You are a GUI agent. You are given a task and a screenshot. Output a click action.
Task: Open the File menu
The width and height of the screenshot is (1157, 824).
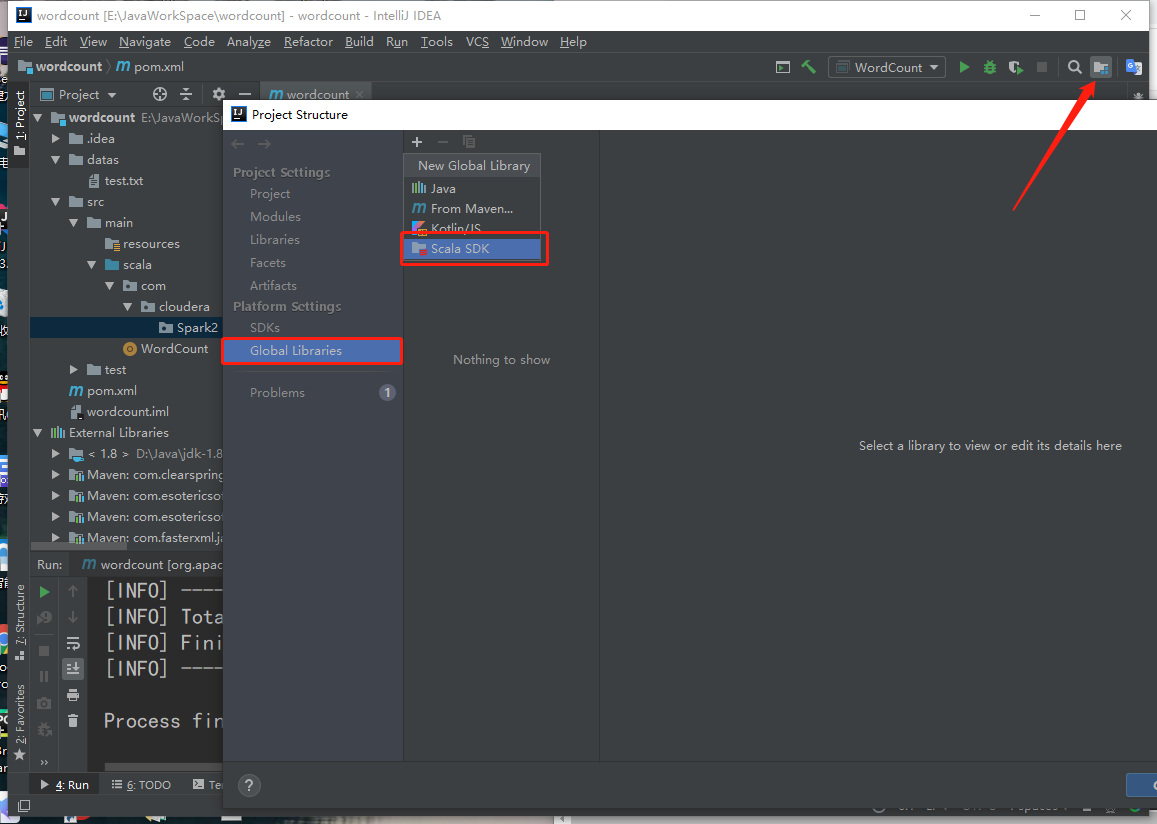(x=24, y=42)
